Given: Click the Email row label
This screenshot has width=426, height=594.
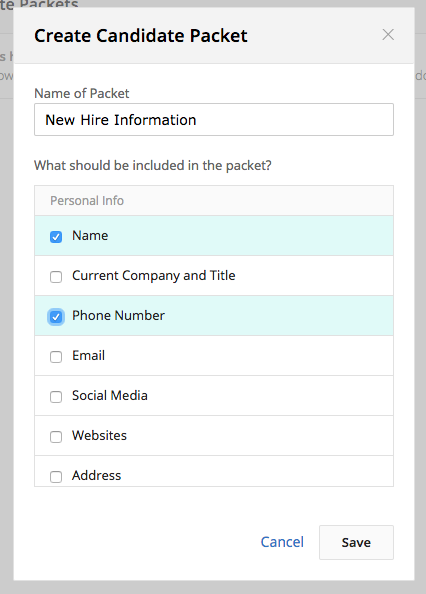Looking at the screenshot, I should tap(89, 355).
